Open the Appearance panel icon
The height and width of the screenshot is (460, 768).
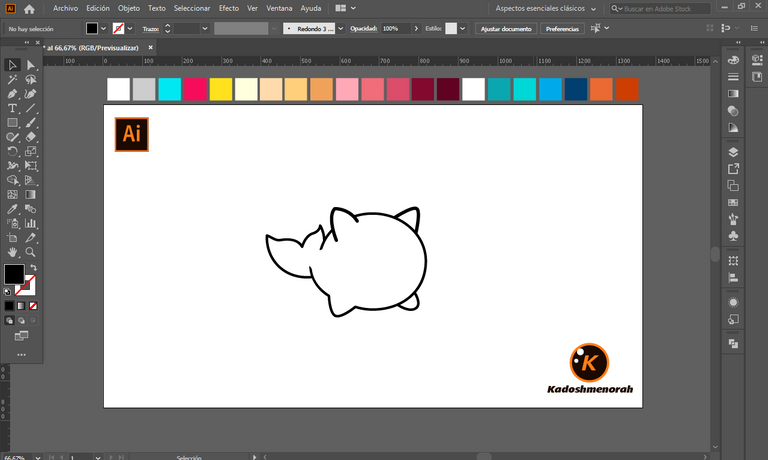point(733,302)
